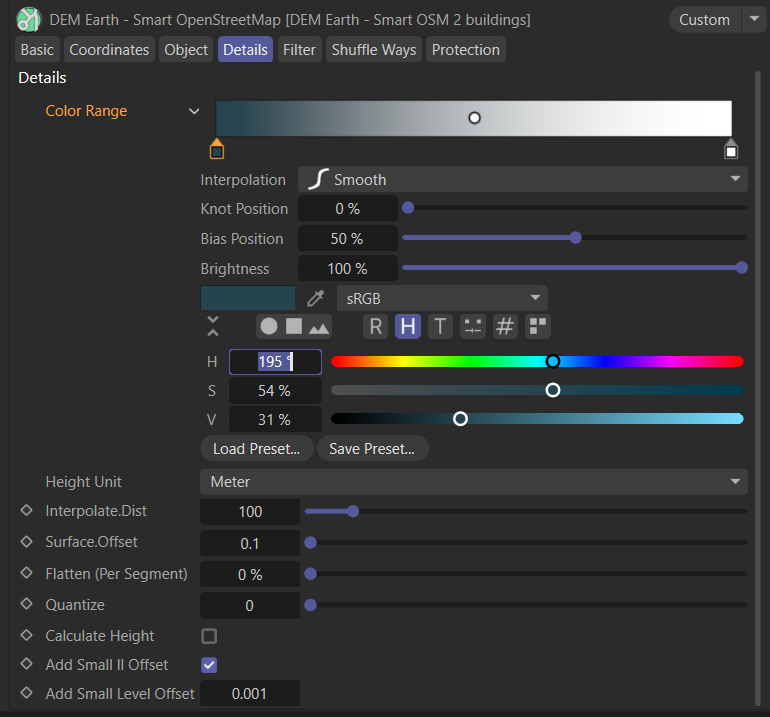Open the Interpolation Smooth dropdown
Screen dimensions: 770x717
[x=522, y=179]
